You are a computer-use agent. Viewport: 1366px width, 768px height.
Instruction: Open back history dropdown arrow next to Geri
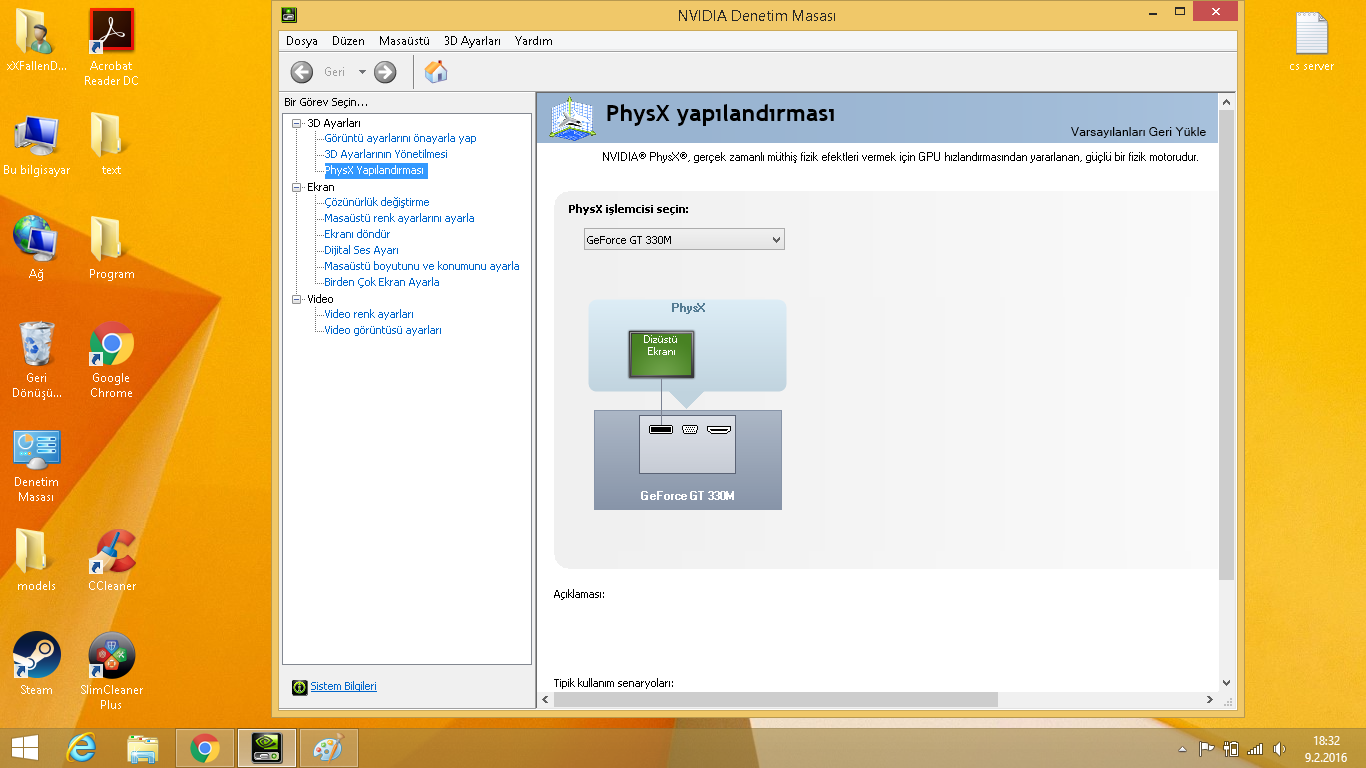point(362,72)
